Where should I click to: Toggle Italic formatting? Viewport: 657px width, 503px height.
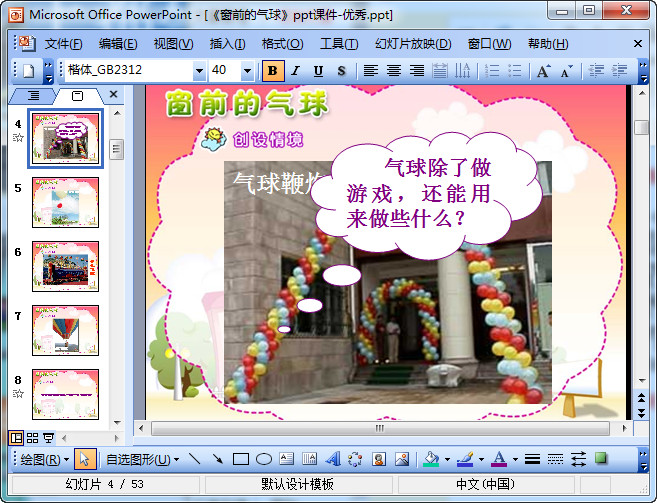click(296, 70)
